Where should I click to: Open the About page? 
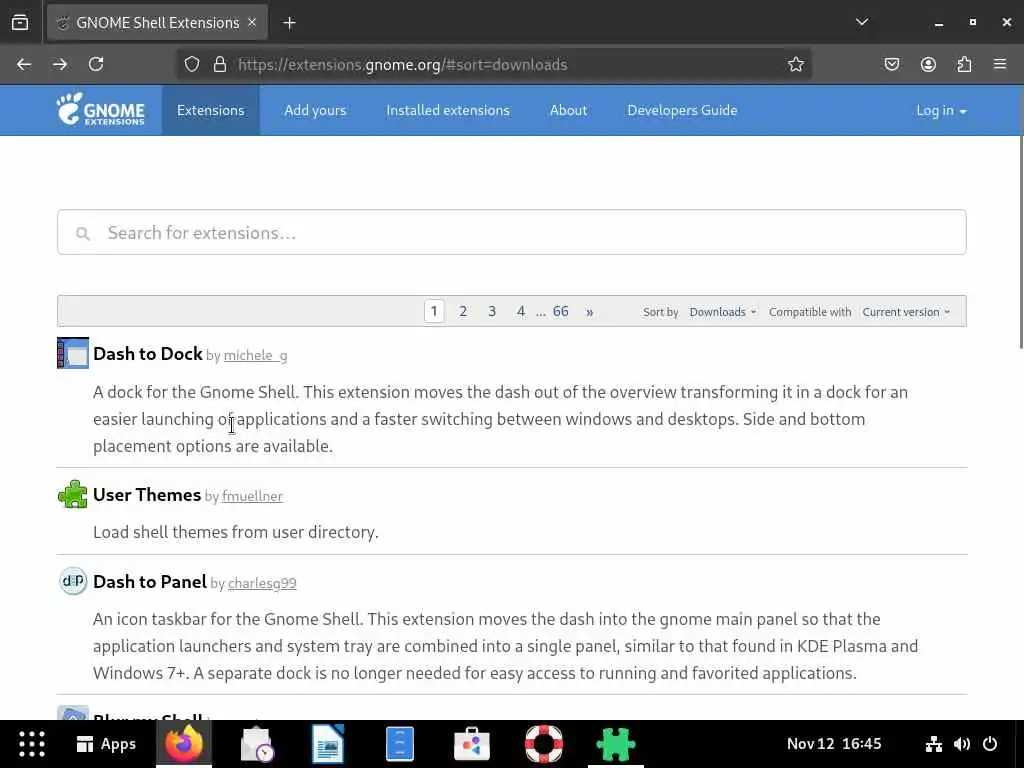point(568,110)
